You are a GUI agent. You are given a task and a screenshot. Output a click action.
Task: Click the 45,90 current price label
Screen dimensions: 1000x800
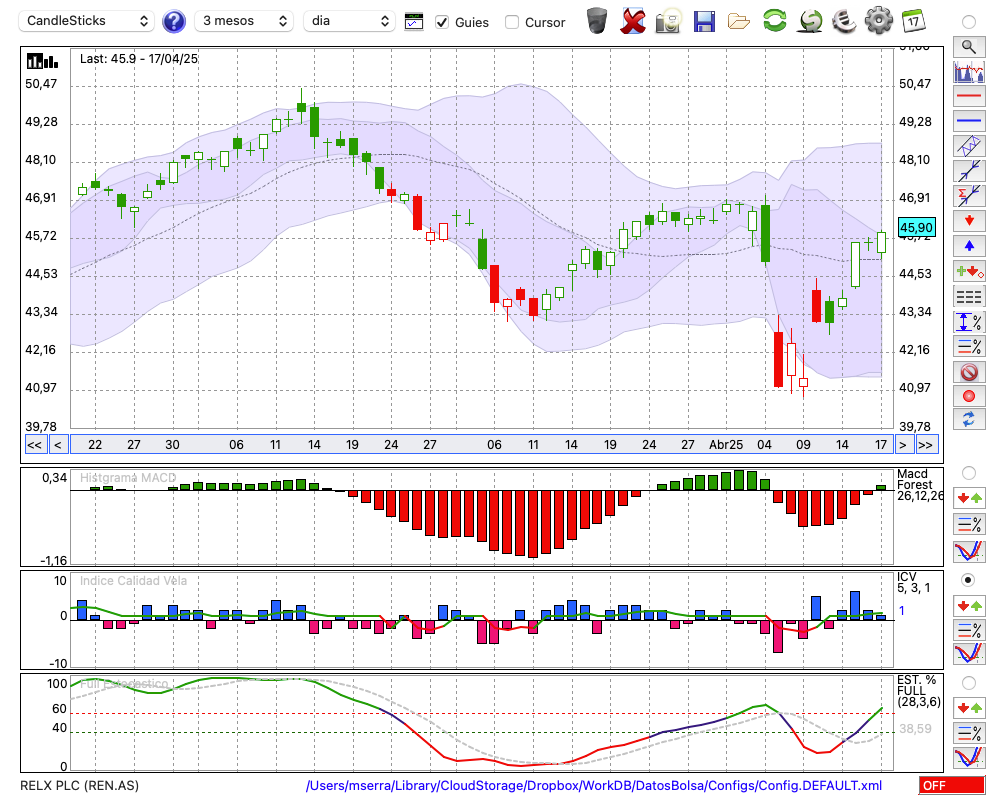[x=916, y=227]
